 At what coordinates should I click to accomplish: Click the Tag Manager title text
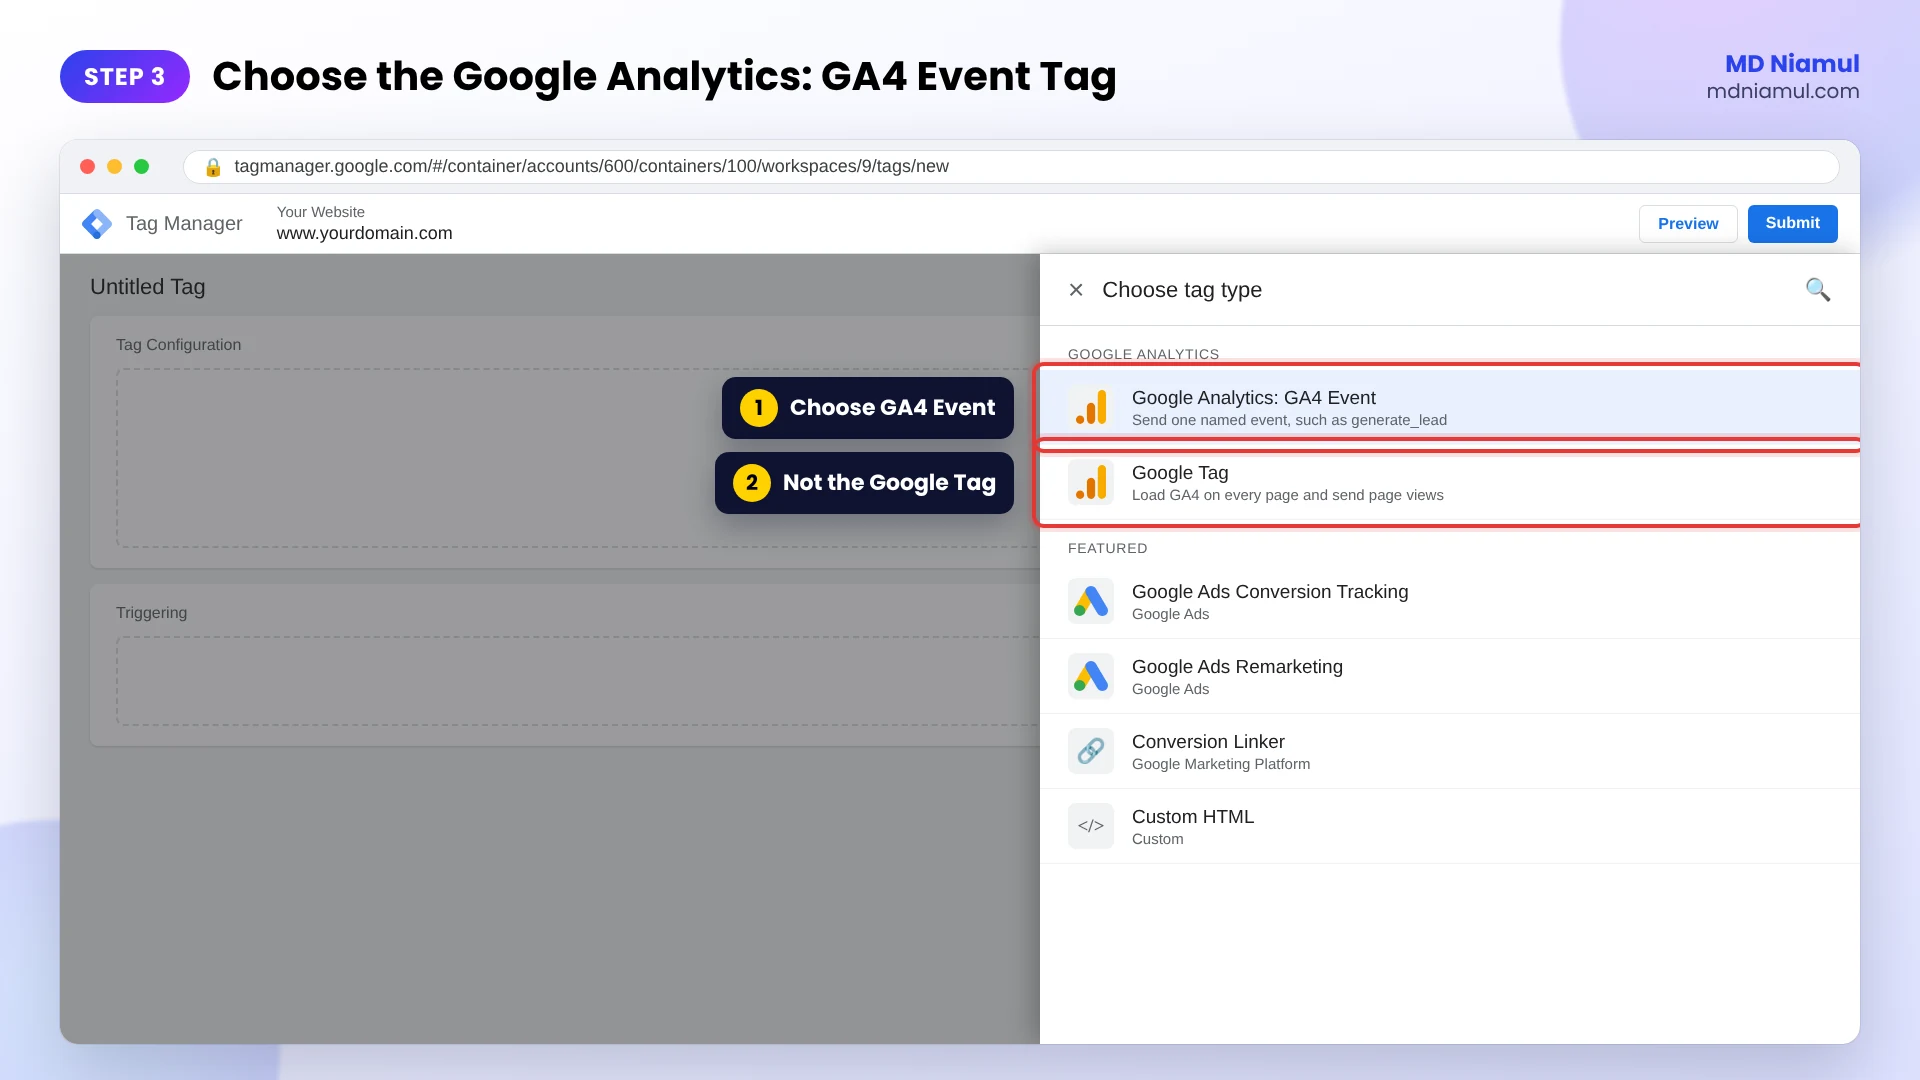[x=184, y=224]
